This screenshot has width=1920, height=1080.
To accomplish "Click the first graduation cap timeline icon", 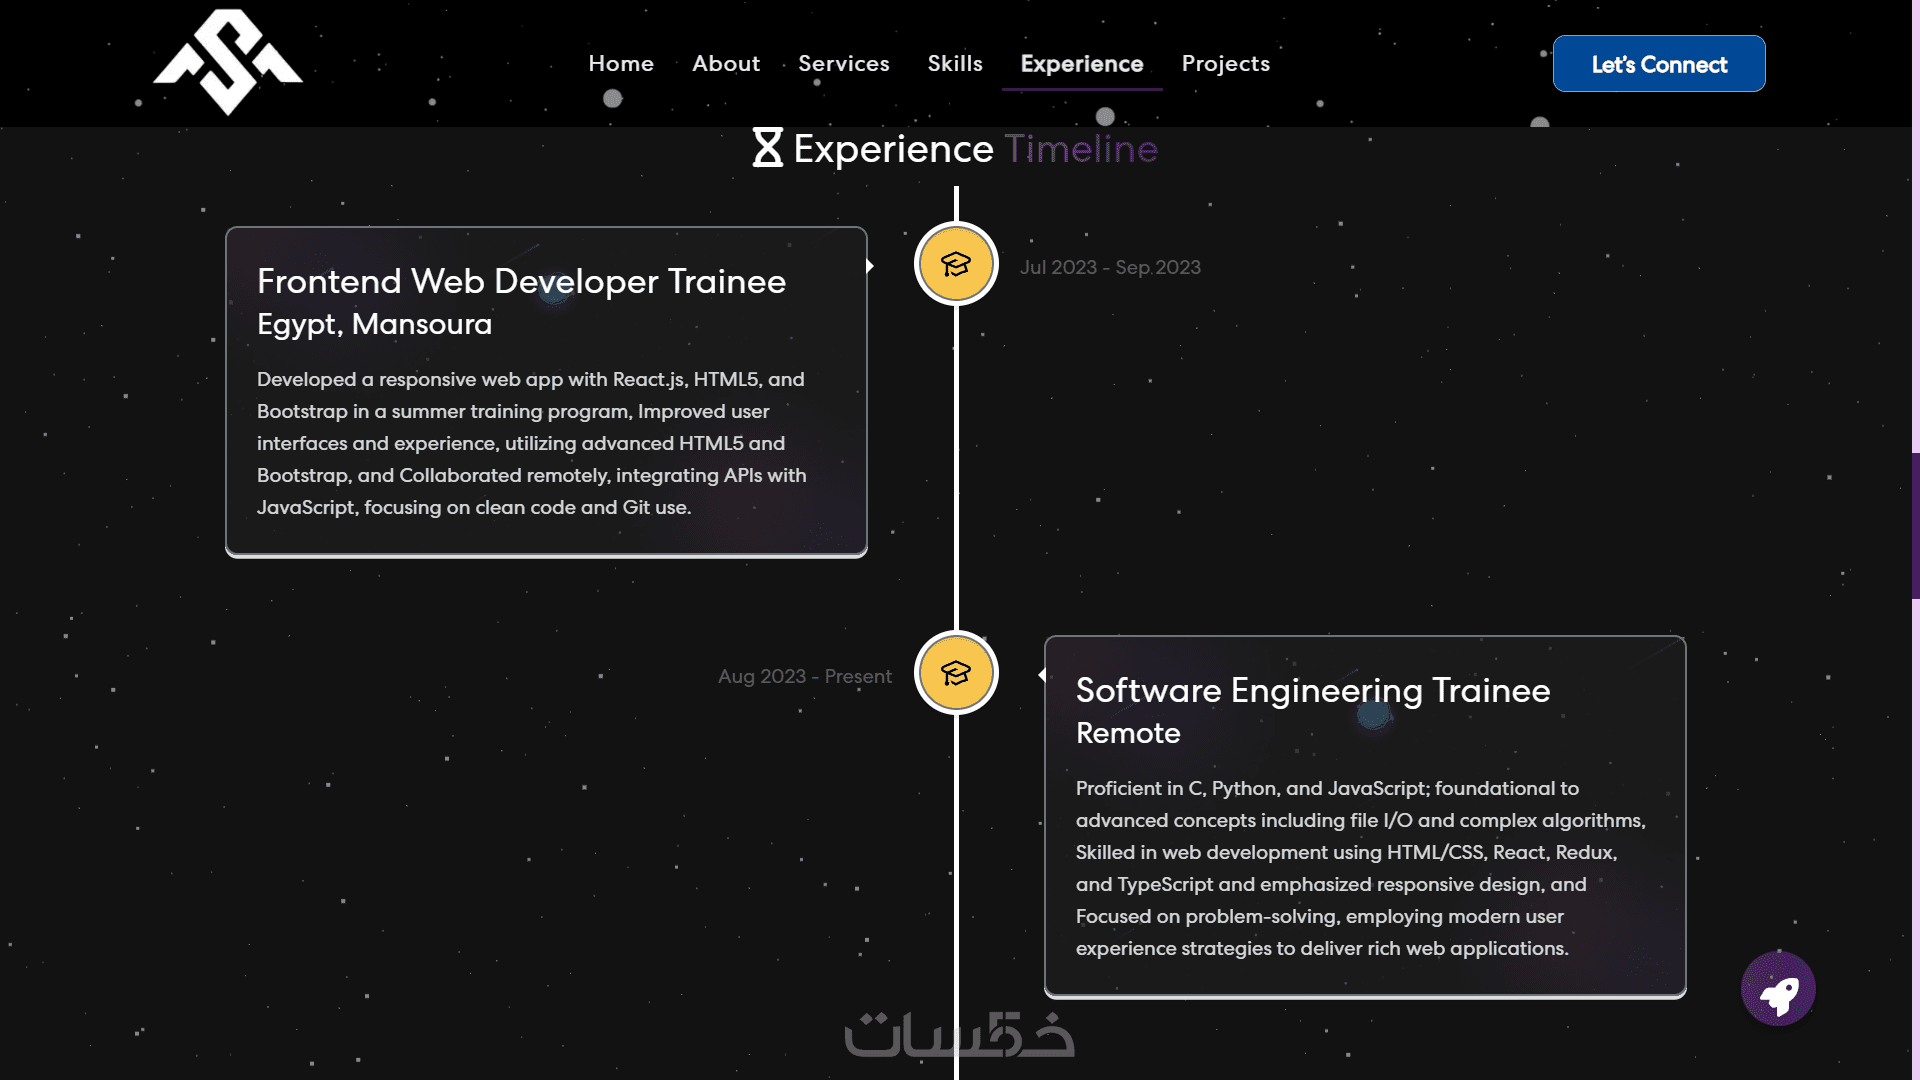I will [956, 264].
